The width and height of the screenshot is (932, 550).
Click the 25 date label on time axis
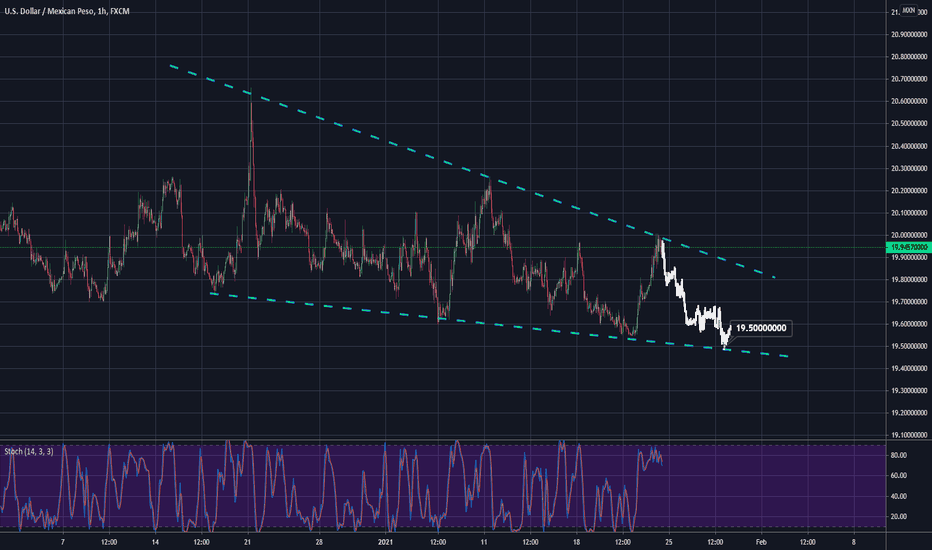[x=669, y=542]
